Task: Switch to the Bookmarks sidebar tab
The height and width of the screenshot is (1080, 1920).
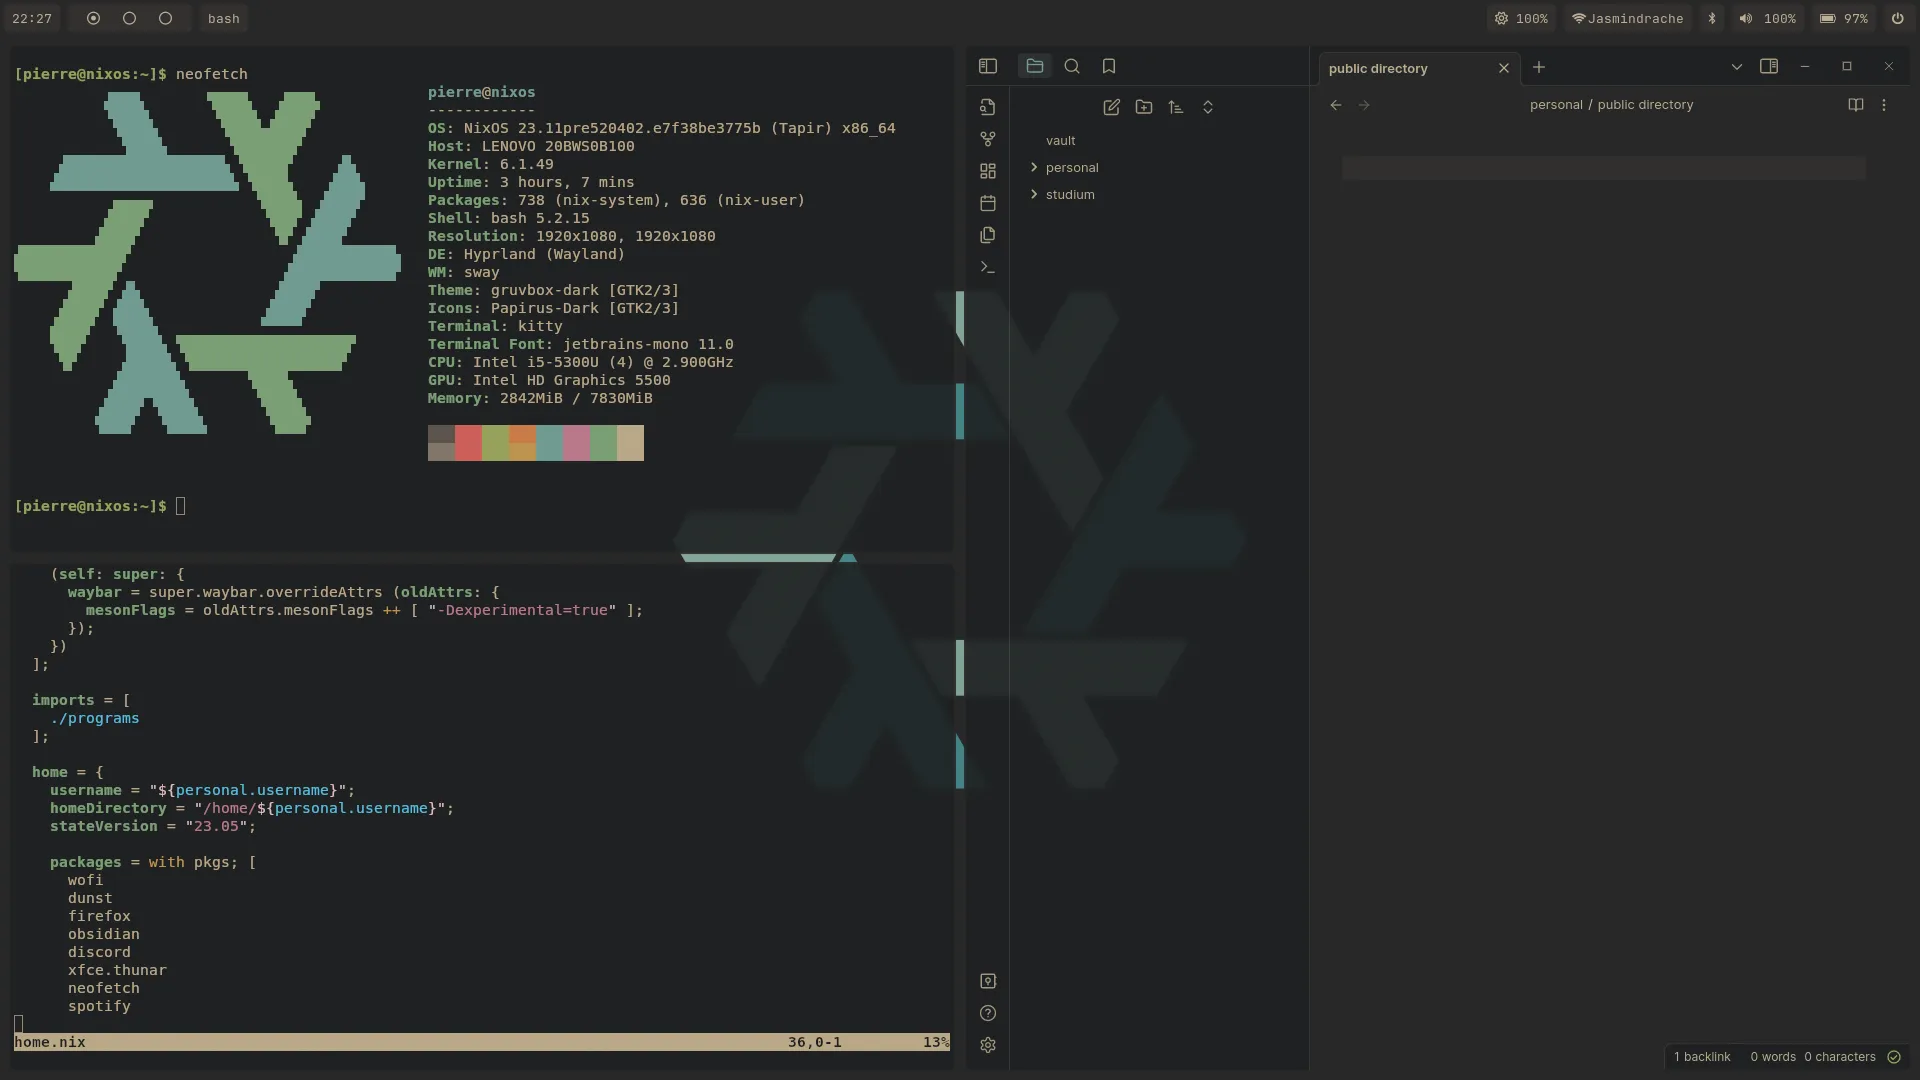Action: [1109, 66]
